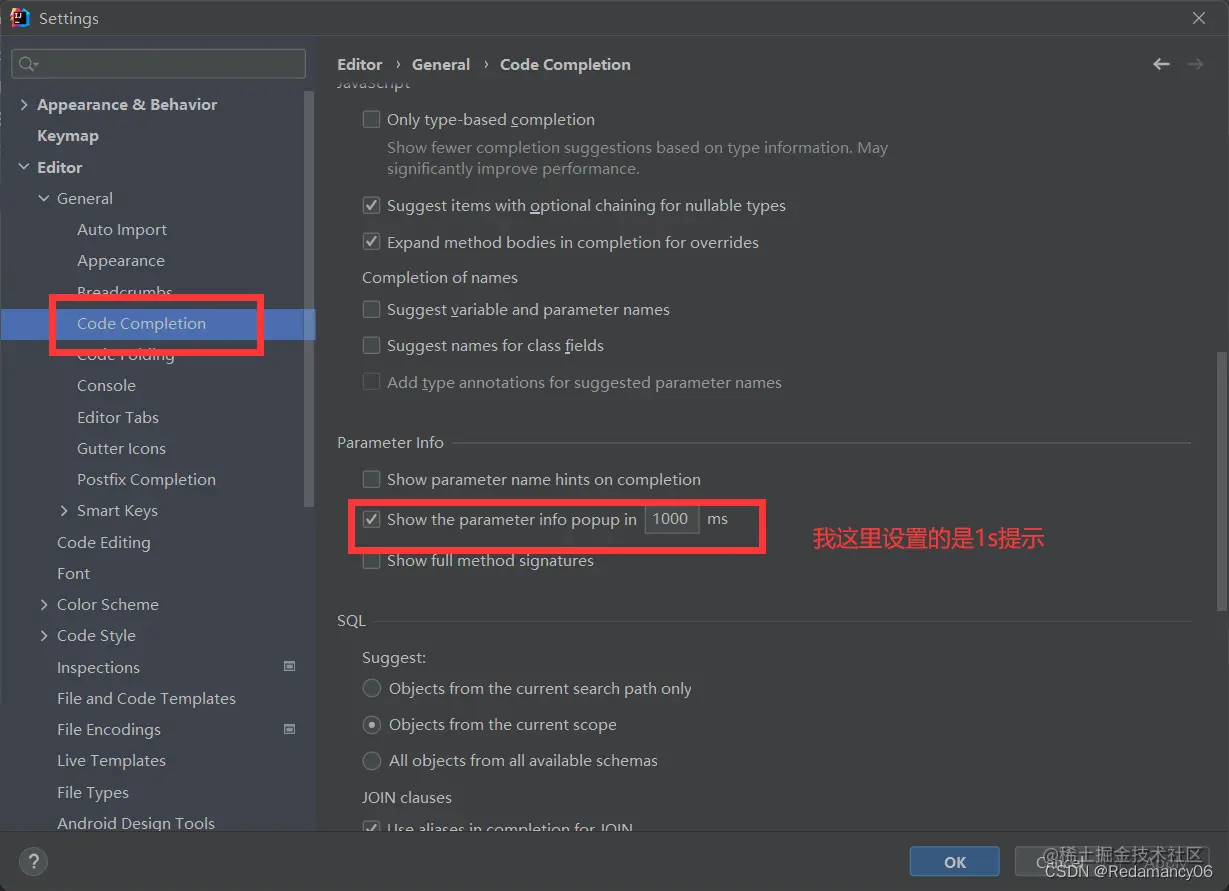Click the right panel vertical scrollbar

point(1222,480)
